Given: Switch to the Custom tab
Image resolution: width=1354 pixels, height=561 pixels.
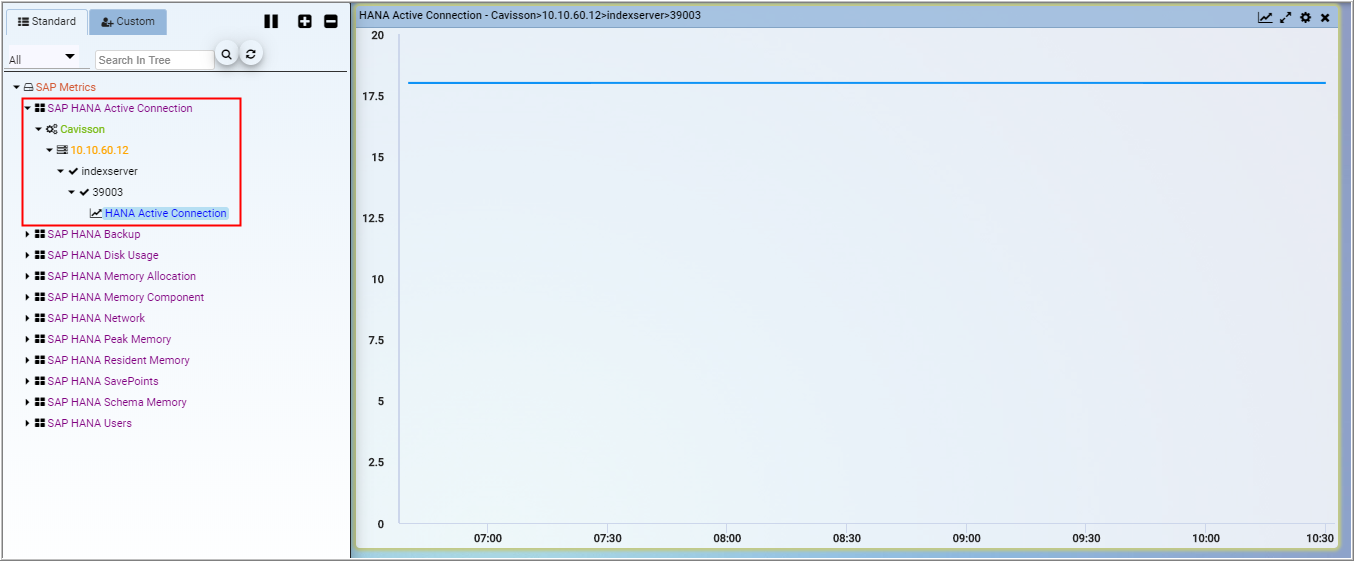Looking at the screenshot, I should 128,22.
